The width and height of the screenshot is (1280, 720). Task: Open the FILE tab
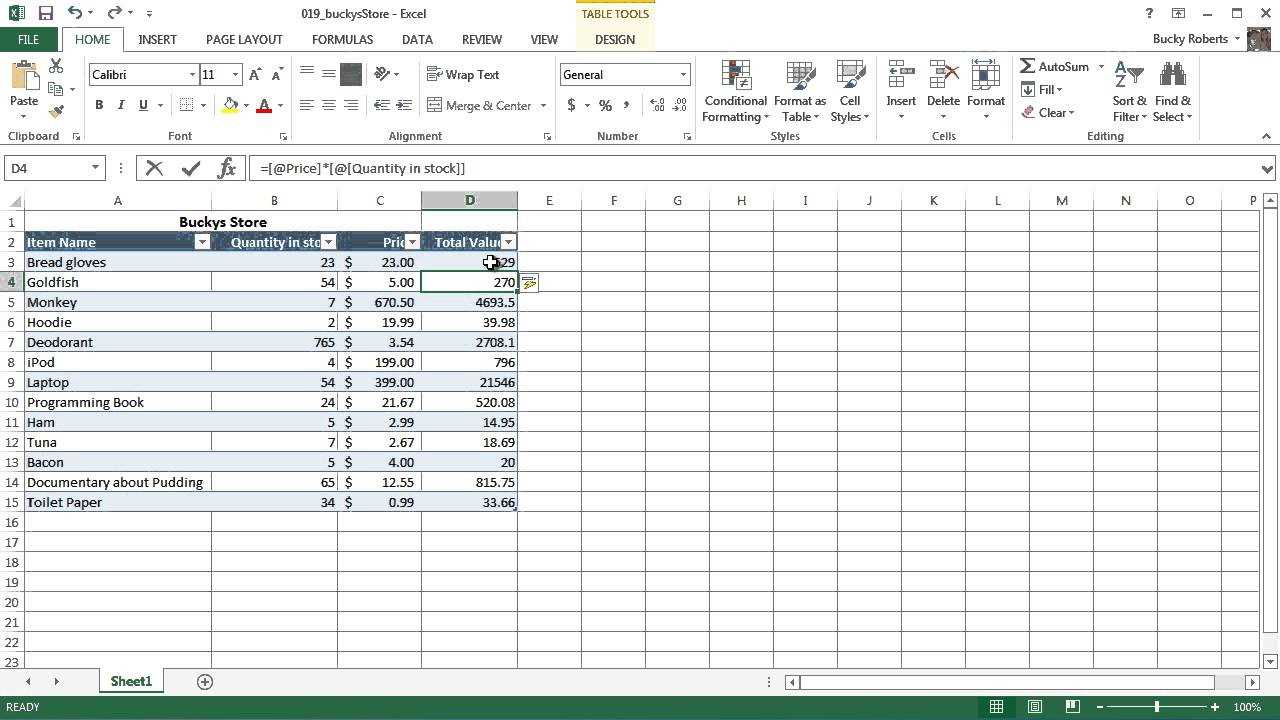(28, 39)
